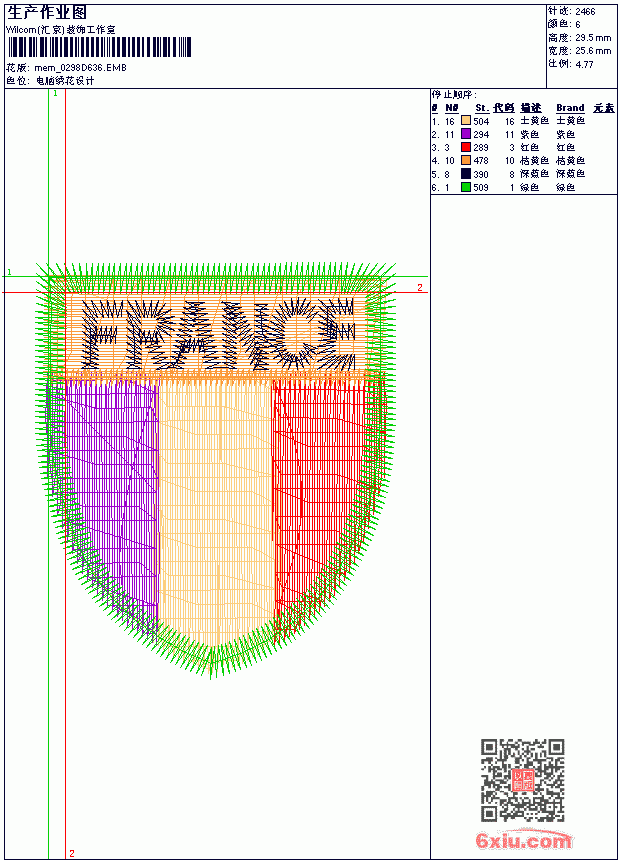Screen dimensions: 620x860
Task: Click the studio name Wilcom(汇京)装饰工作室
Action: pos(61,30)
